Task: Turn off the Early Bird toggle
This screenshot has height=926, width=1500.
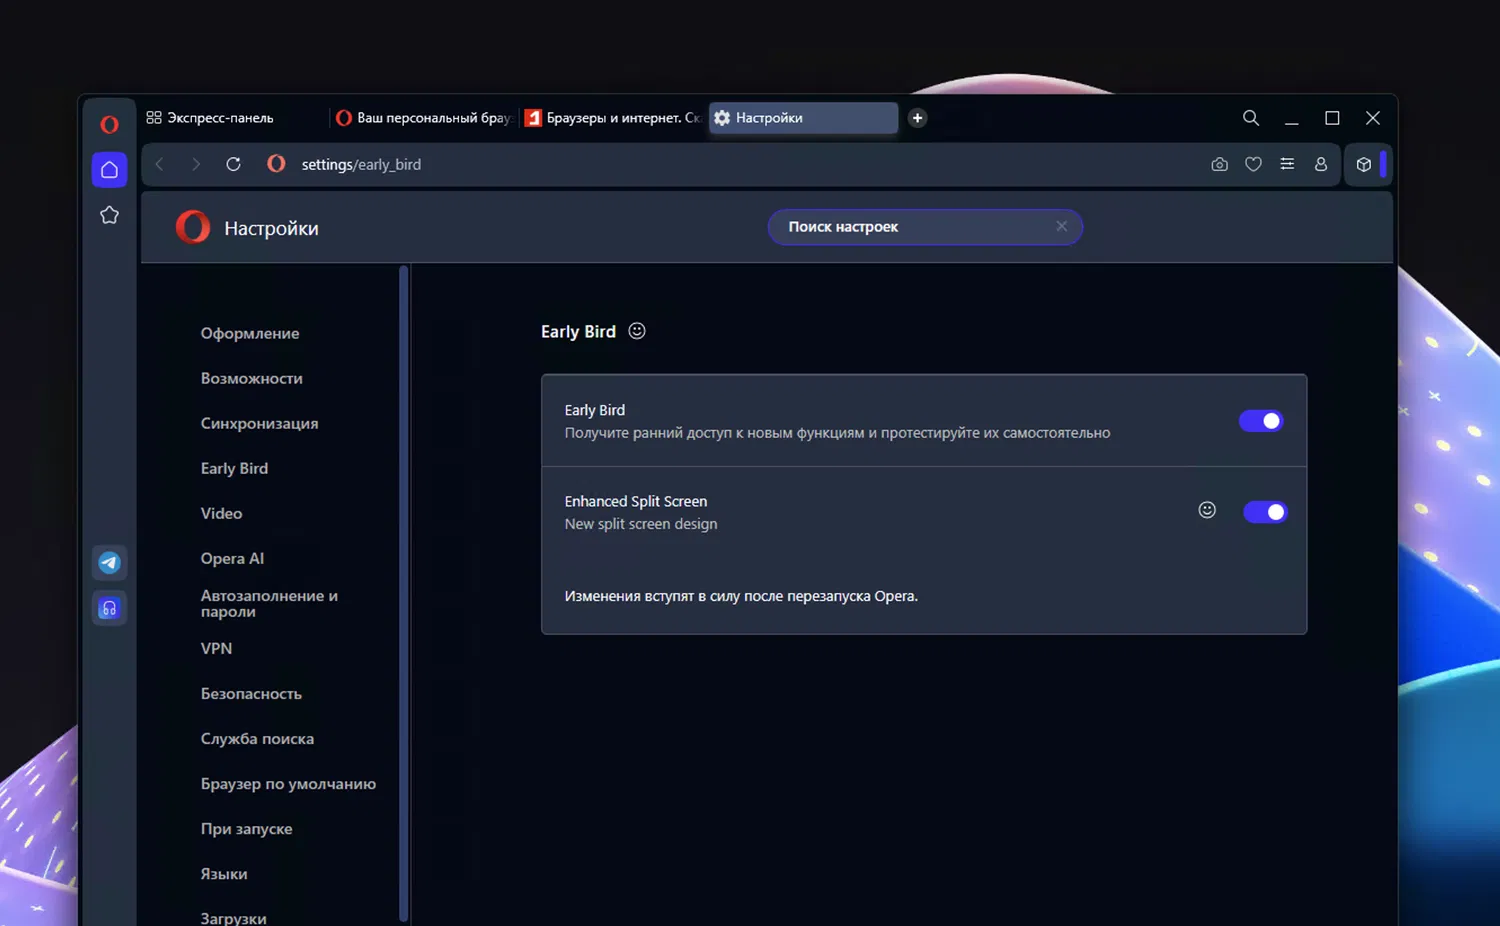Action: (x=1260, y=421)
